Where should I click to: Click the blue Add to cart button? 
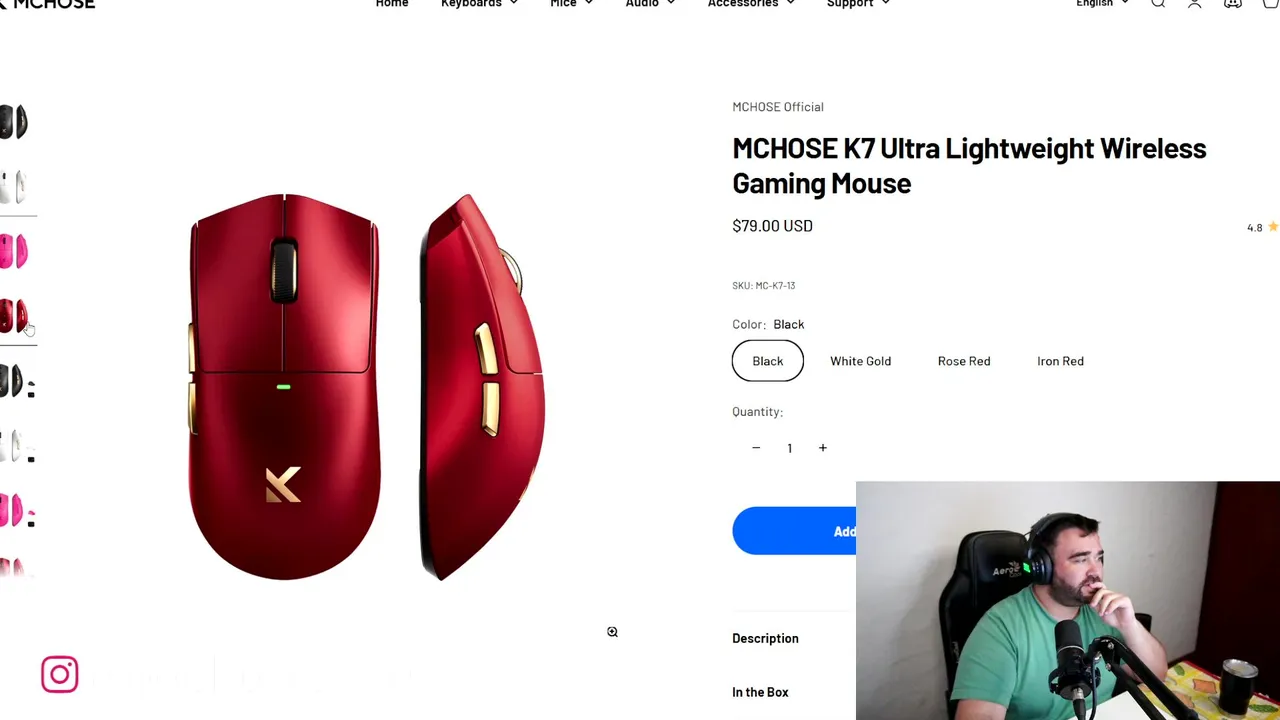tap(794, 531)
